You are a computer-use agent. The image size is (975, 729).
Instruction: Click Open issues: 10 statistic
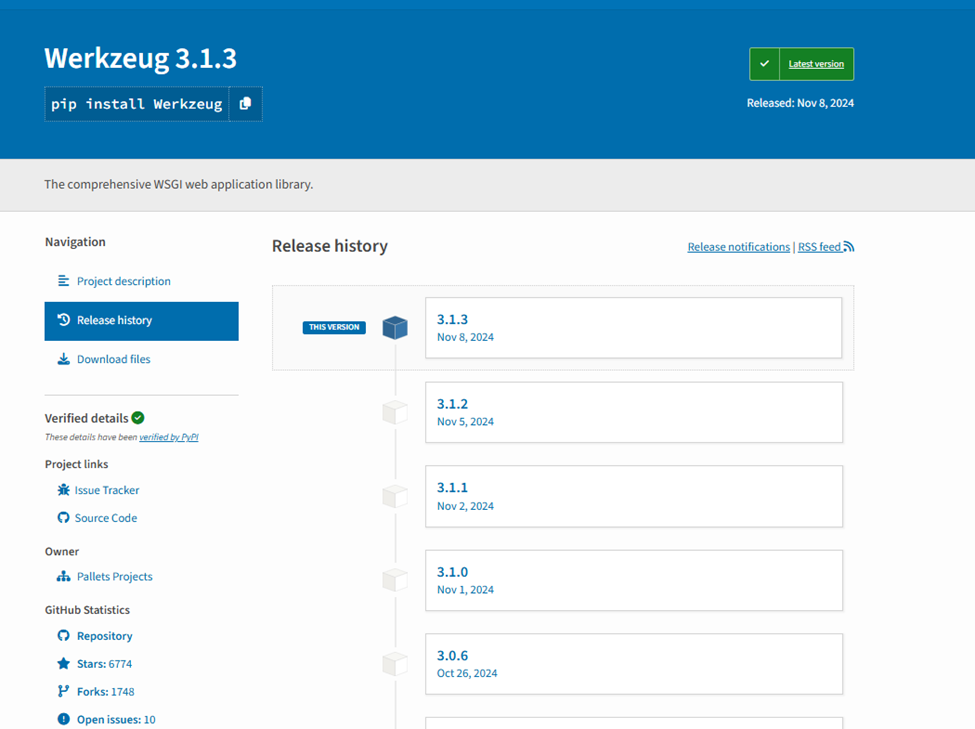(116, 720)
